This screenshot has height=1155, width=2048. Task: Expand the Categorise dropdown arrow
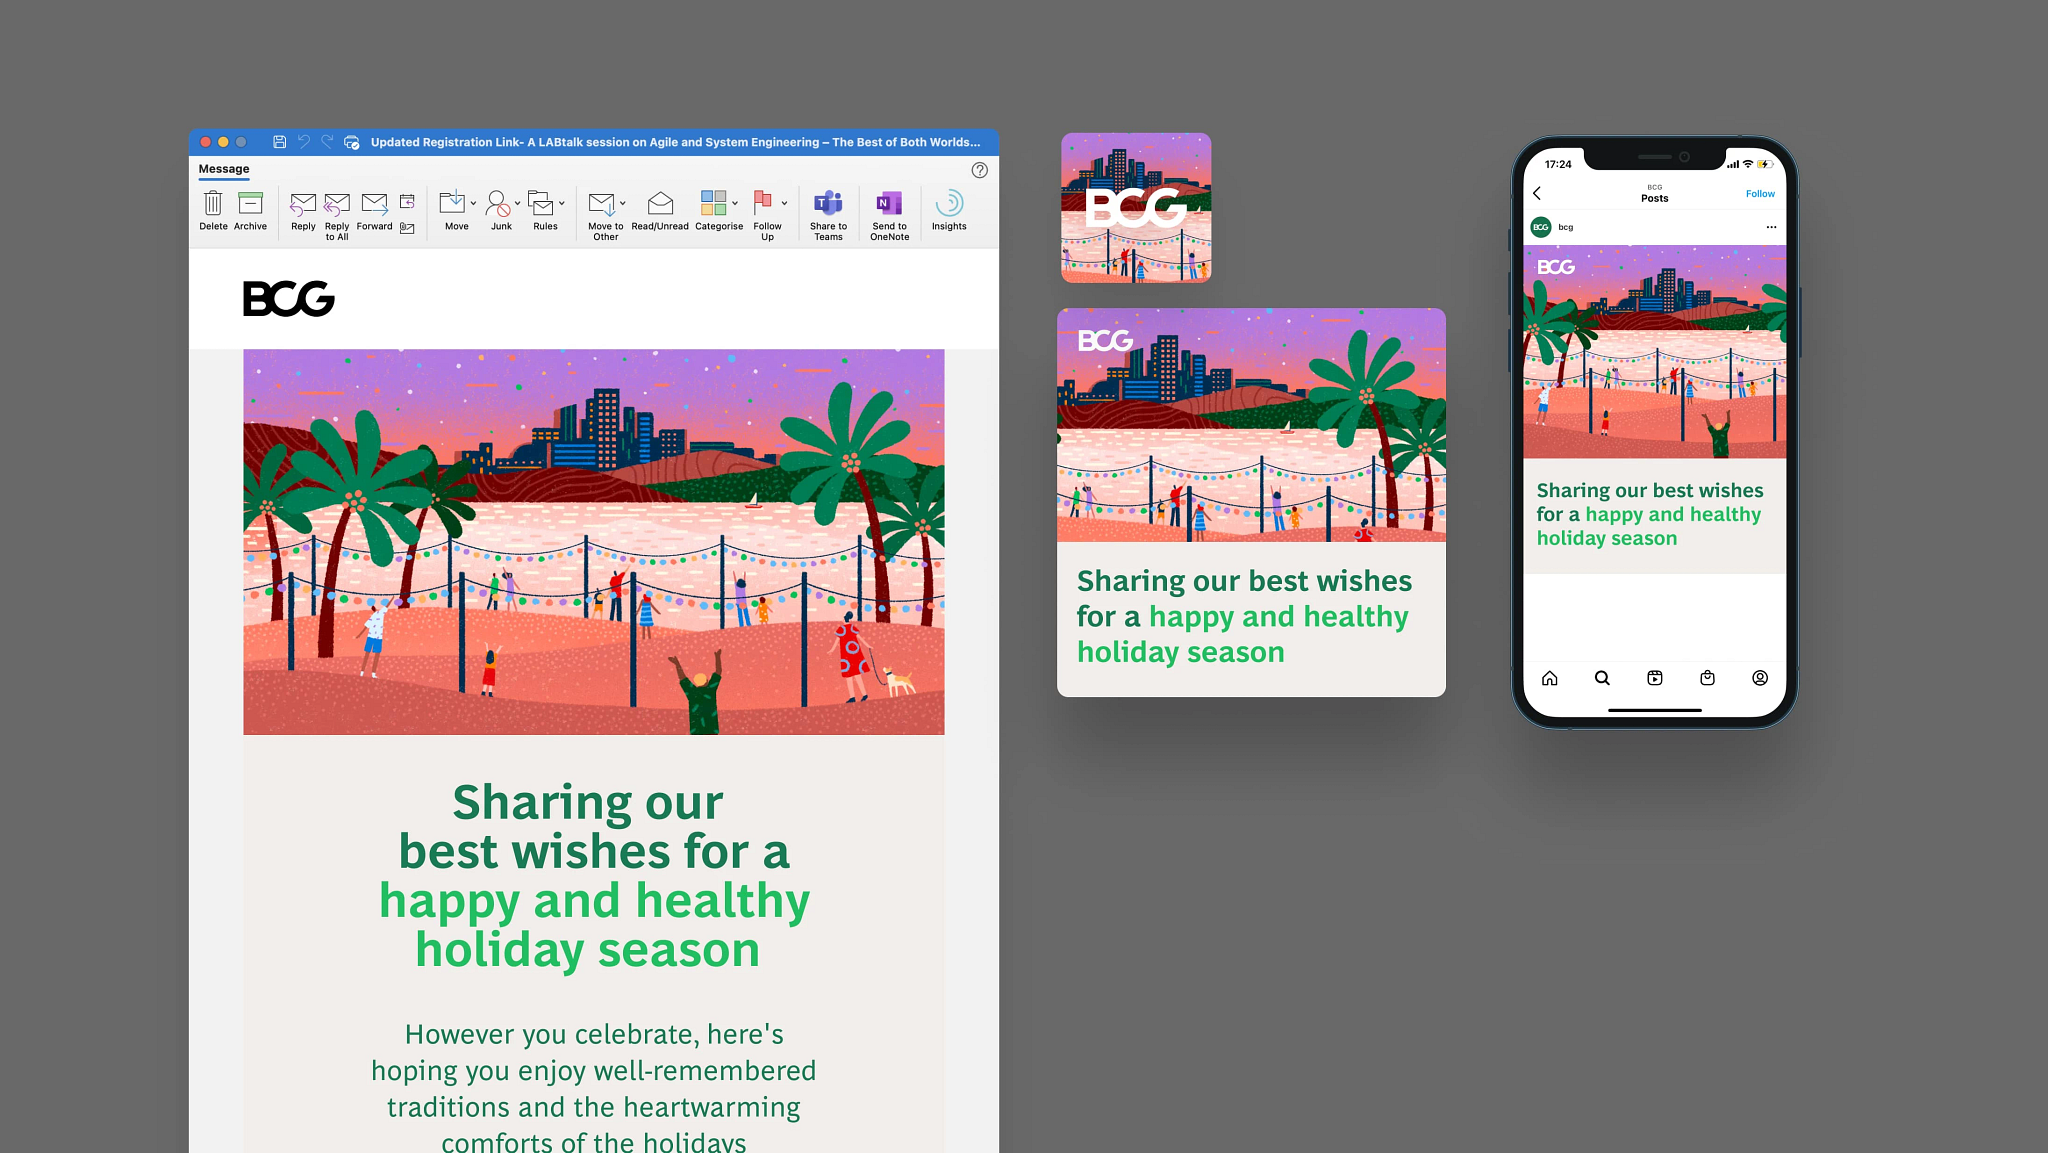(x=735, y=203)
